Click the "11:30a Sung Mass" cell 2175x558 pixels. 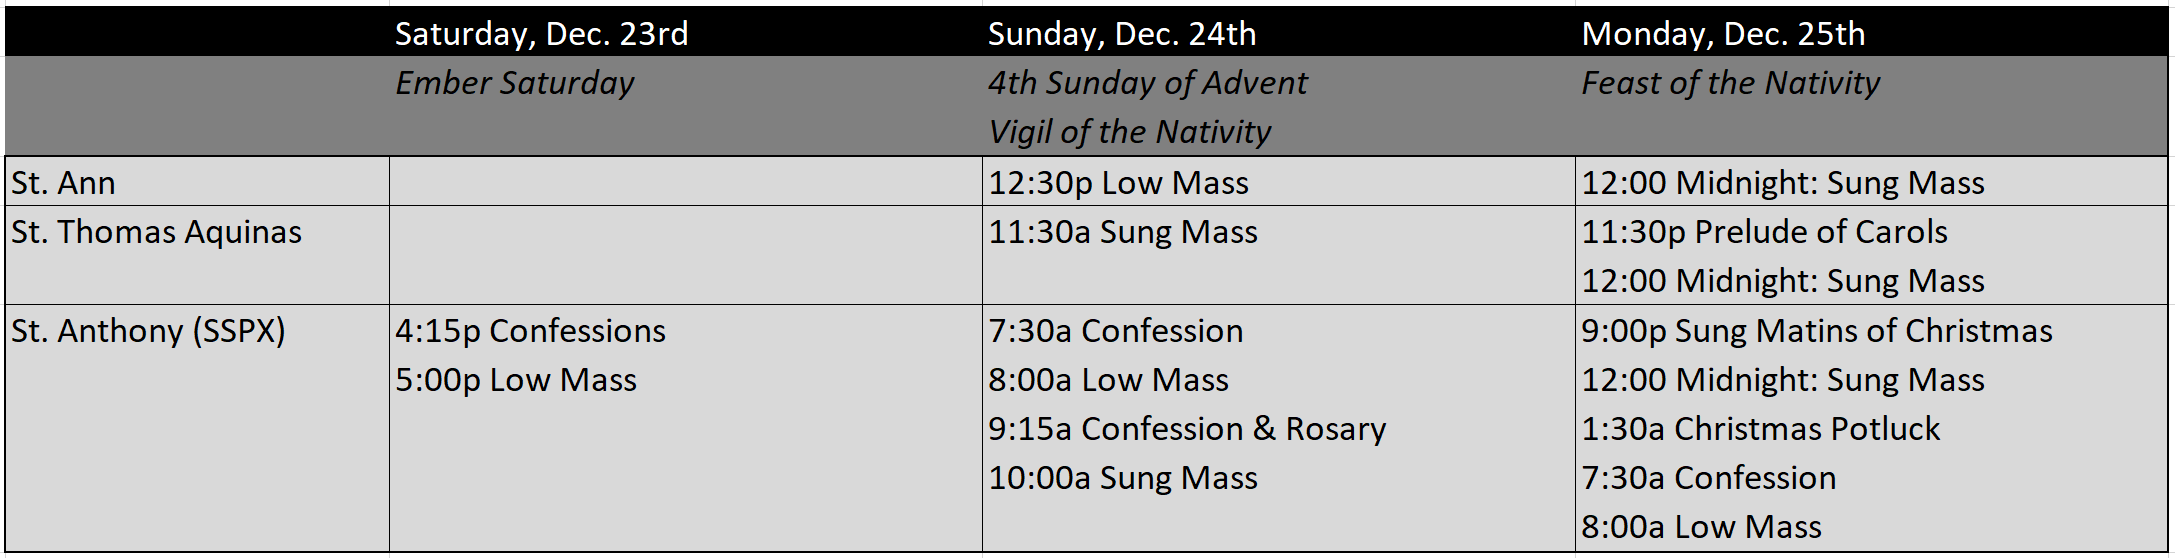tap(1122, 232)
